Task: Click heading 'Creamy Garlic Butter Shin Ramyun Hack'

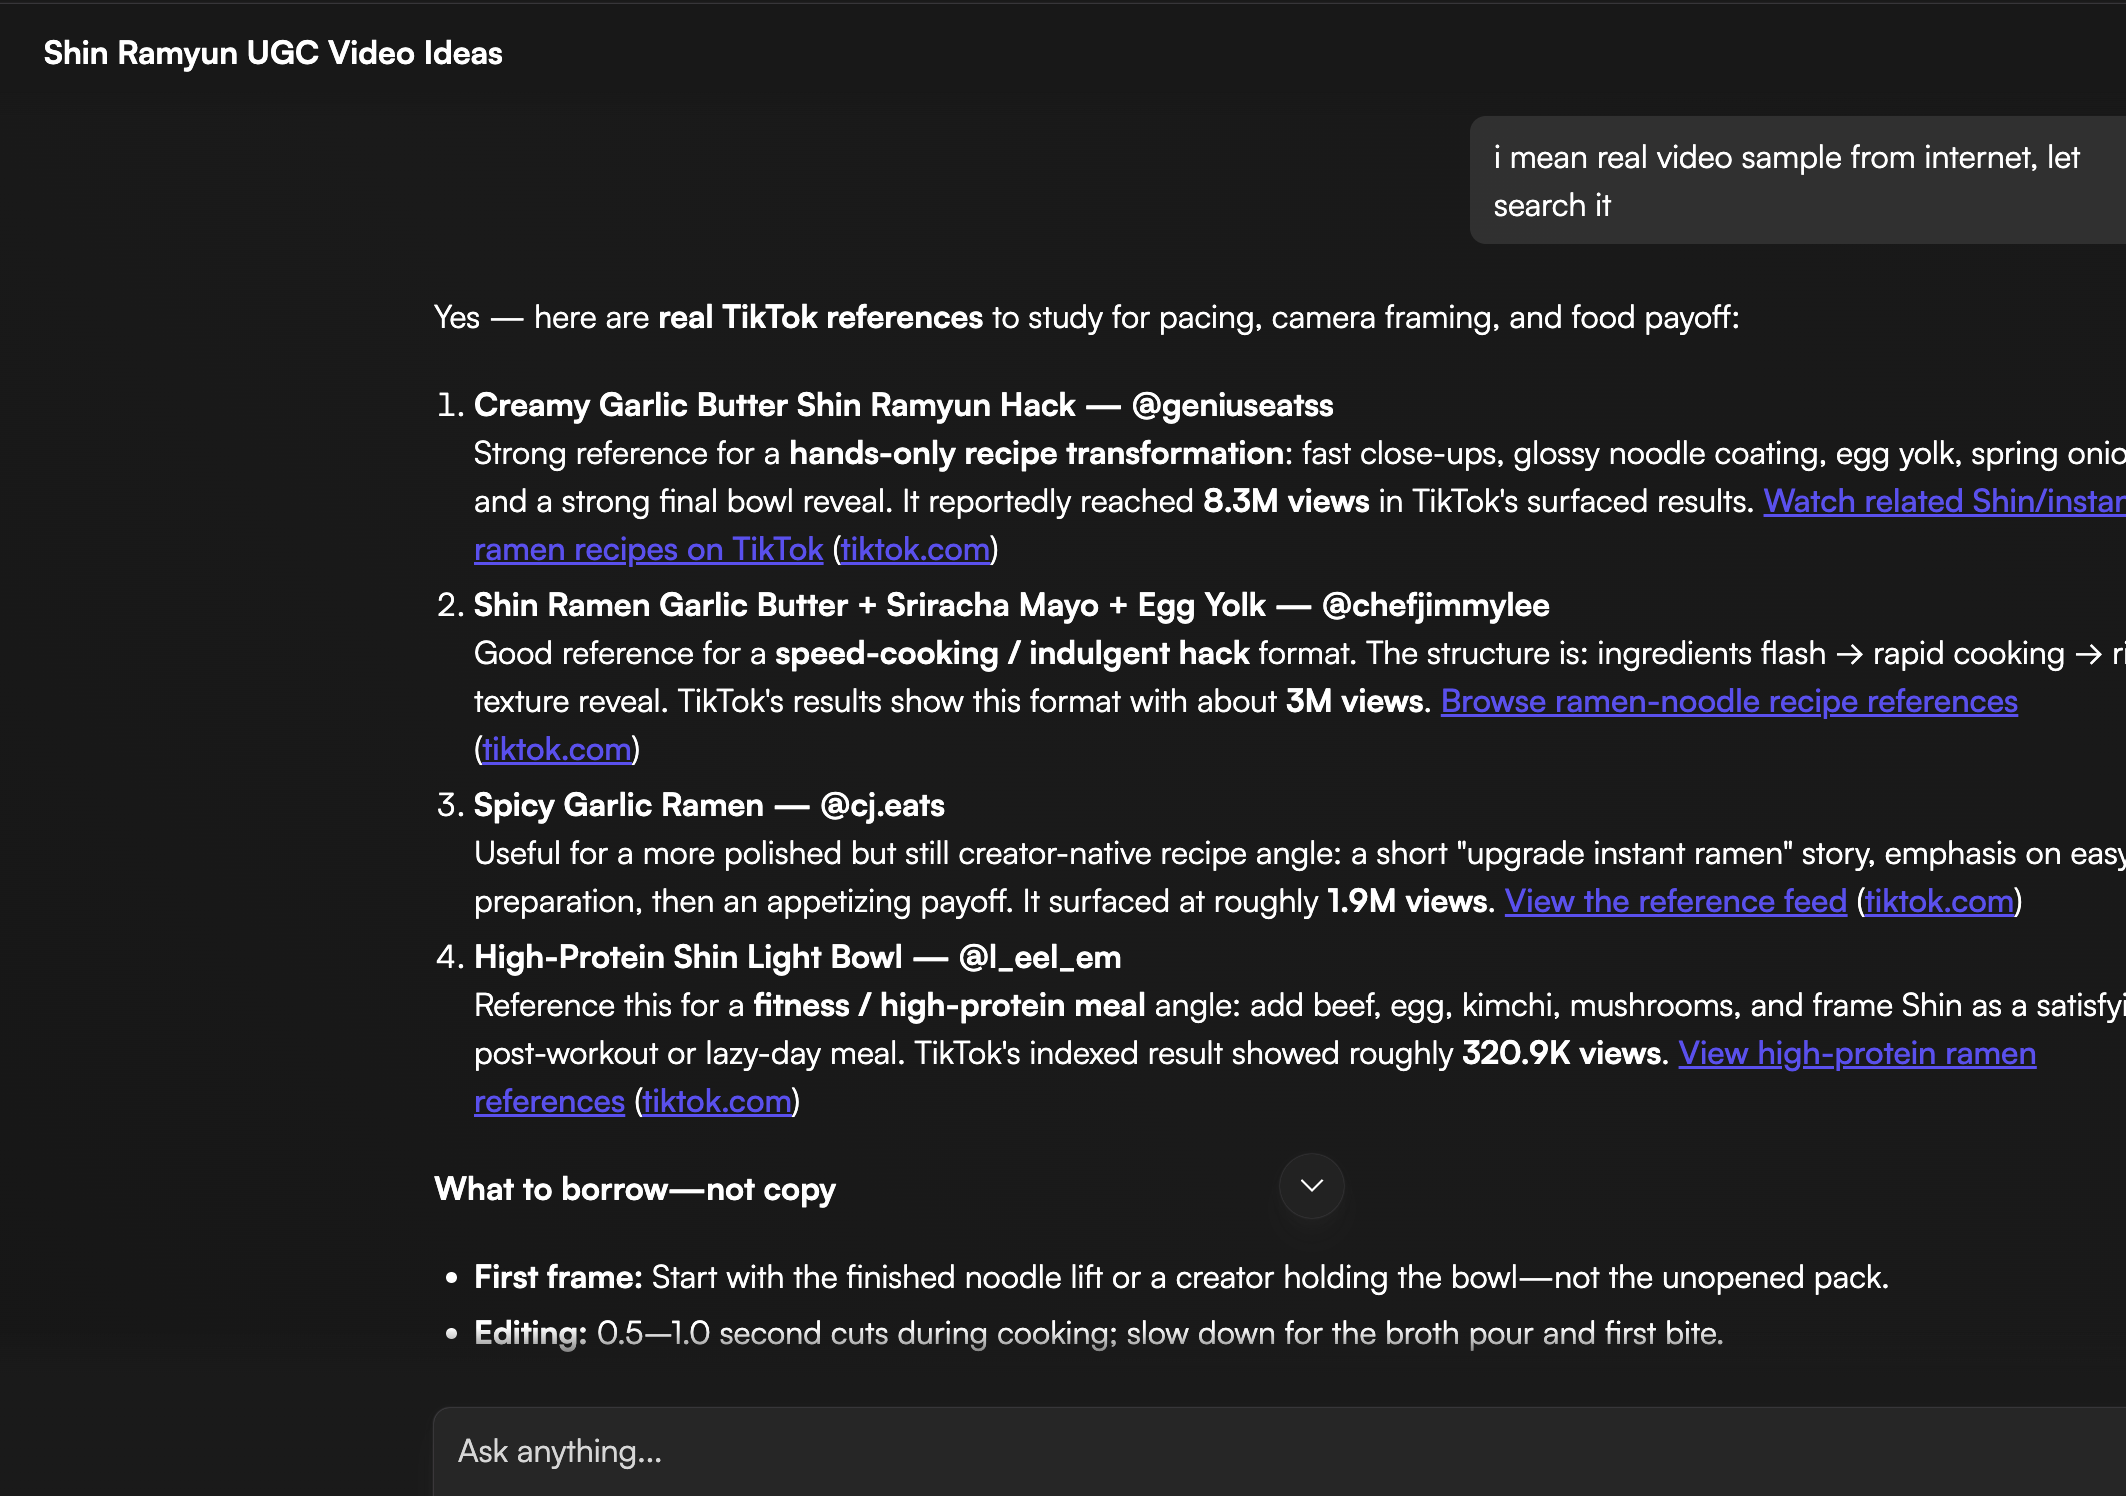Action: click(774, 405)
